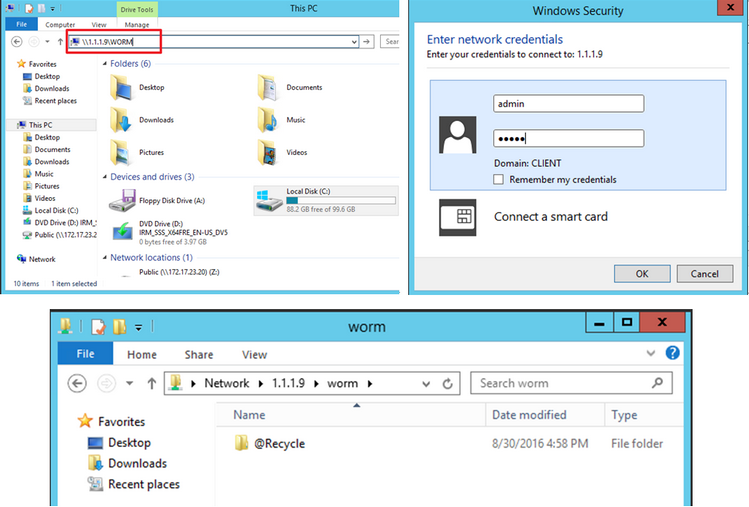749x507 pixels.
Task: Select Public (\\172.17.23.20) (Z:) network location
Action: pyautogui.click(x=179, y=272)
